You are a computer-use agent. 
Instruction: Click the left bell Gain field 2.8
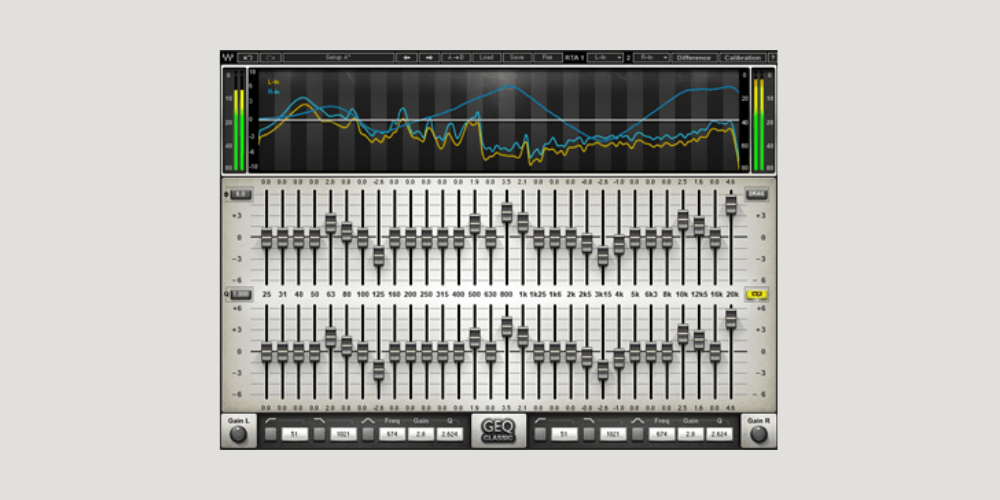tap(420, 434)
